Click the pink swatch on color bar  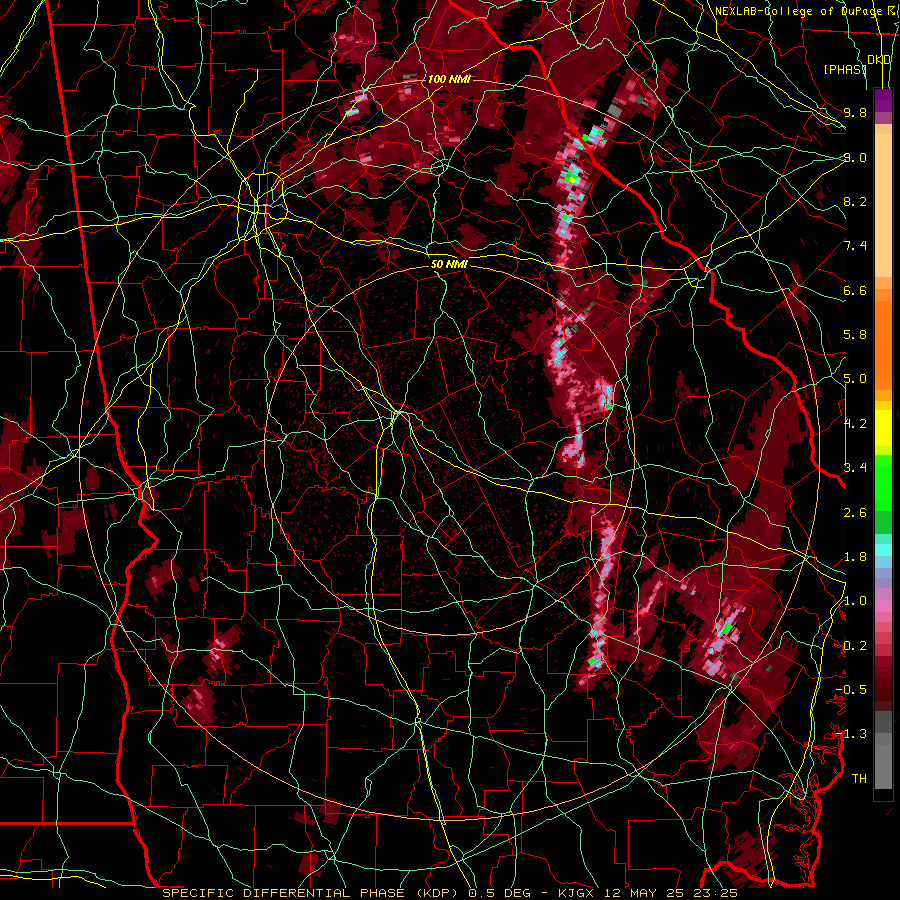pyautogui.click(x=883, y=606)
